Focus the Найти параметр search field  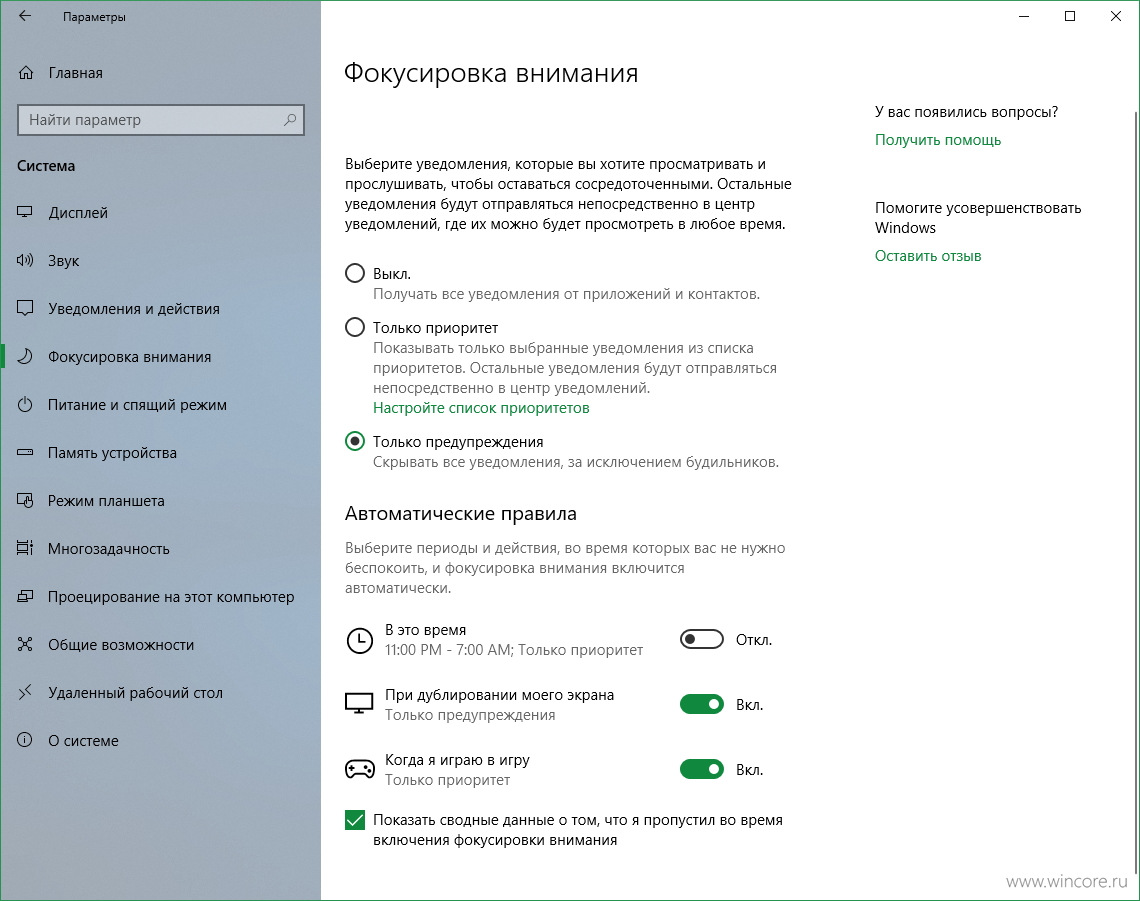coord(160,120)
